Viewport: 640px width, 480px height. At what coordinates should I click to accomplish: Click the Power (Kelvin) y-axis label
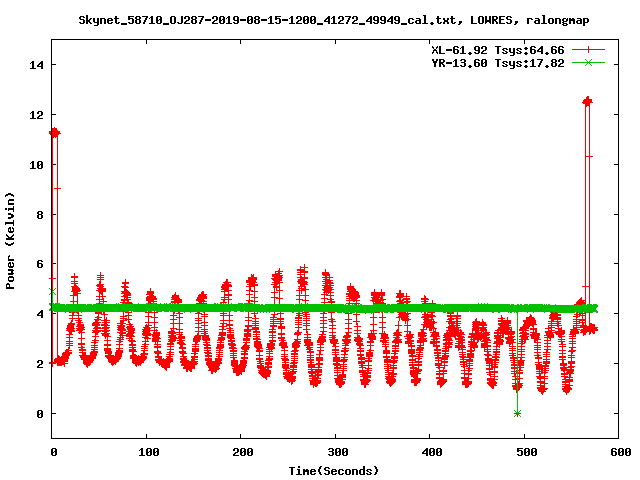click(10, 241)
